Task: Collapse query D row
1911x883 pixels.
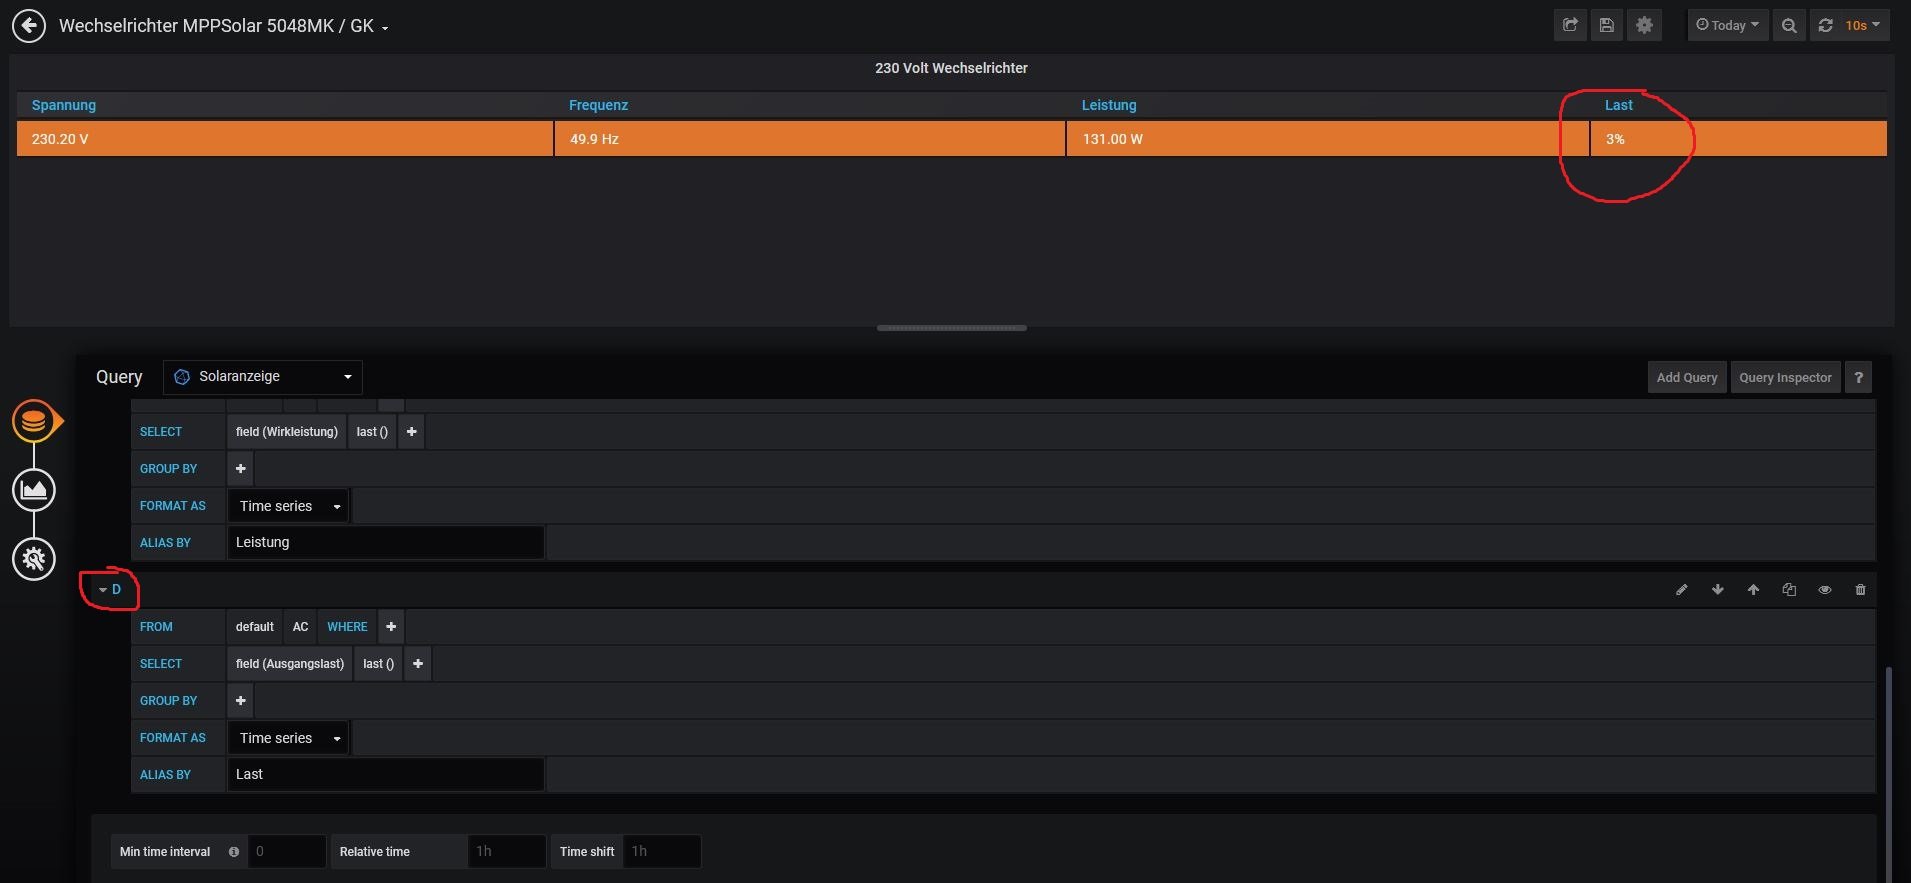Action: point(109,590)
